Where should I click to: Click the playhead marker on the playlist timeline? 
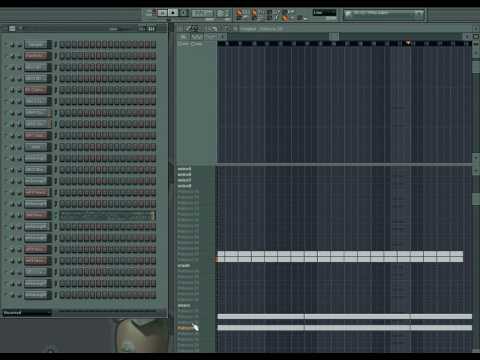pyautogui.click(x=408, y=43)
